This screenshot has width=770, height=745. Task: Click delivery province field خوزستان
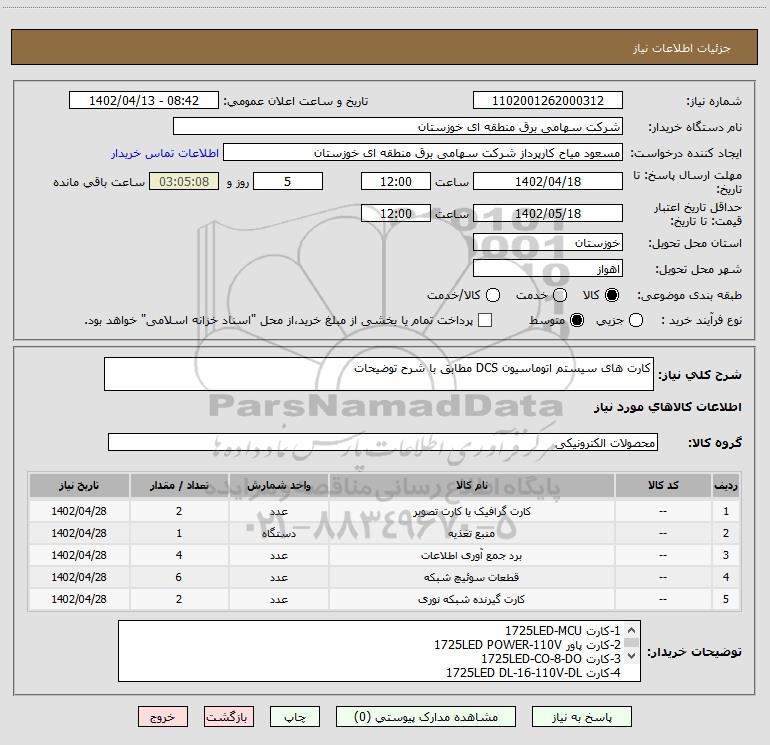click(548, 243)
